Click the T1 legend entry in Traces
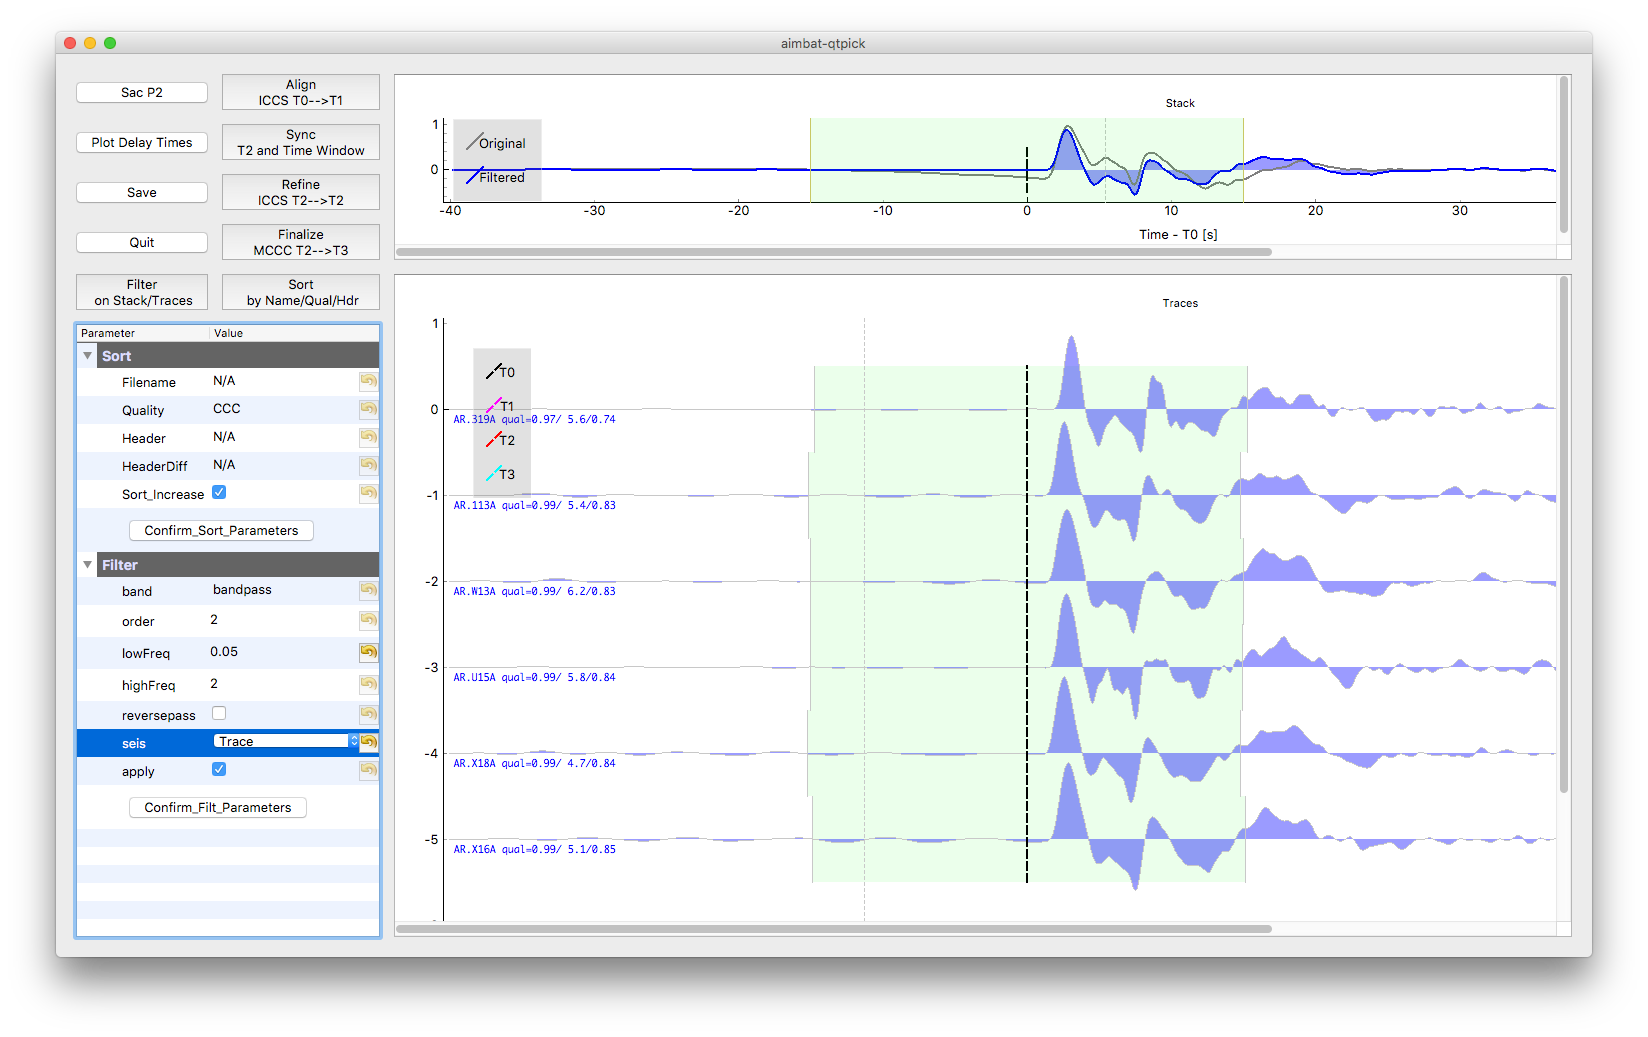Screen dimensions: 1648x1037 pos(501,406)
